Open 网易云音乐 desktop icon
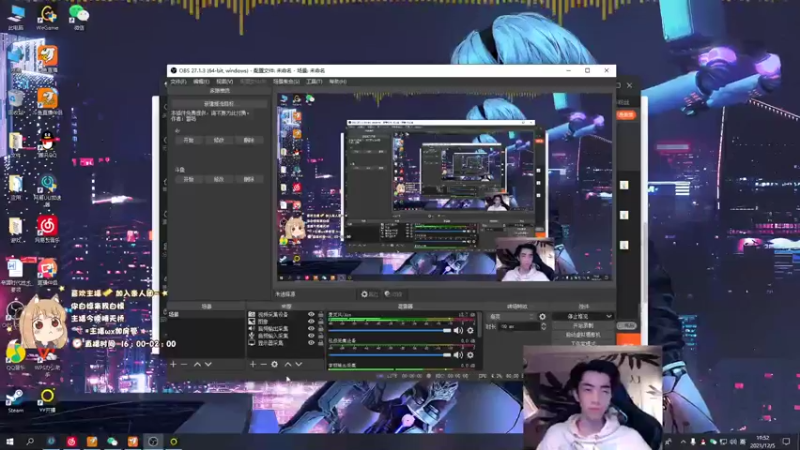 point(47,229)
